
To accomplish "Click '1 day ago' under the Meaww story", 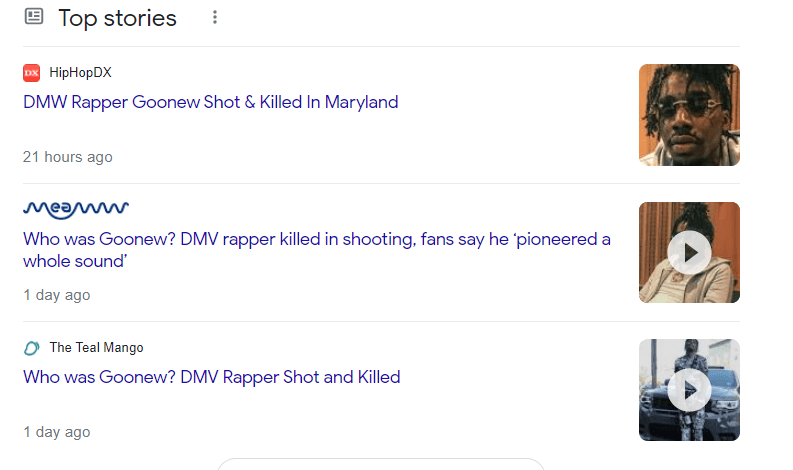I will tap(57, 295).
